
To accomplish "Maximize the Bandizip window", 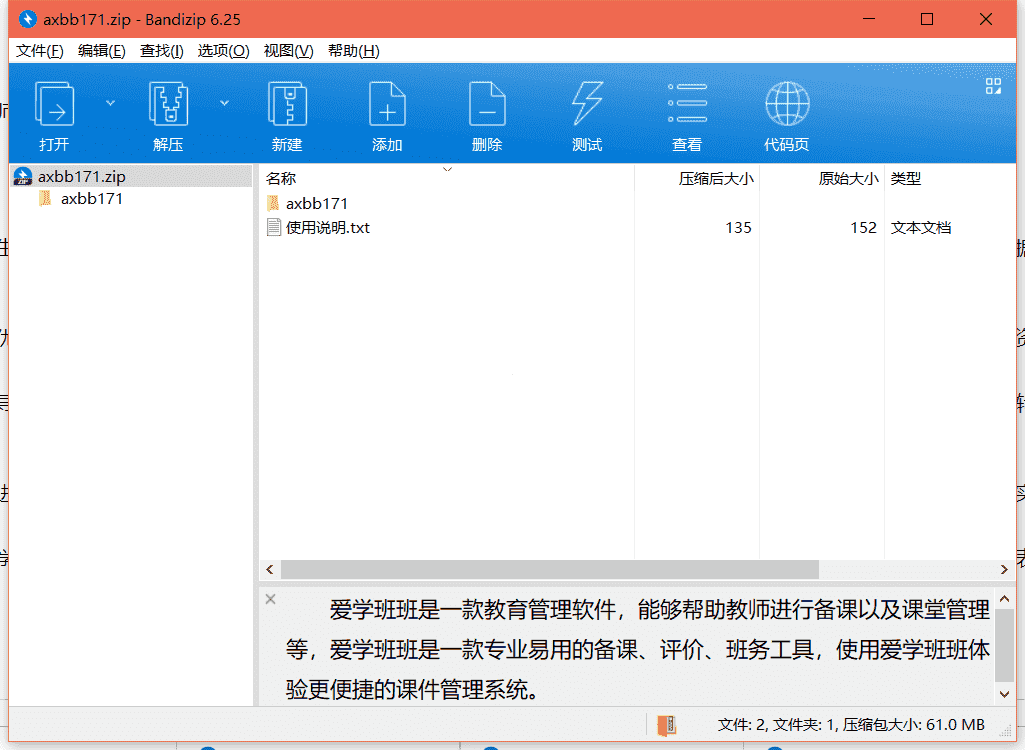I will (927, 19).
